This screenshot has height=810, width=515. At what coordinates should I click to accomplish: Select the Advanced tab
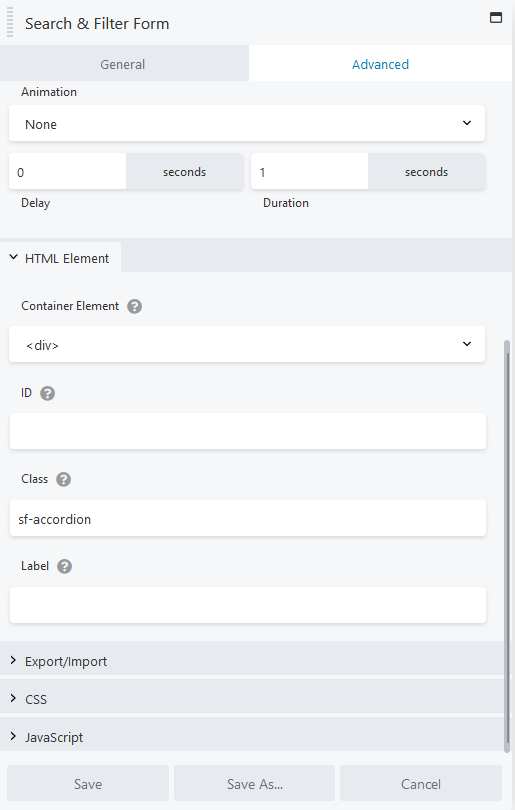click(381, 64)
